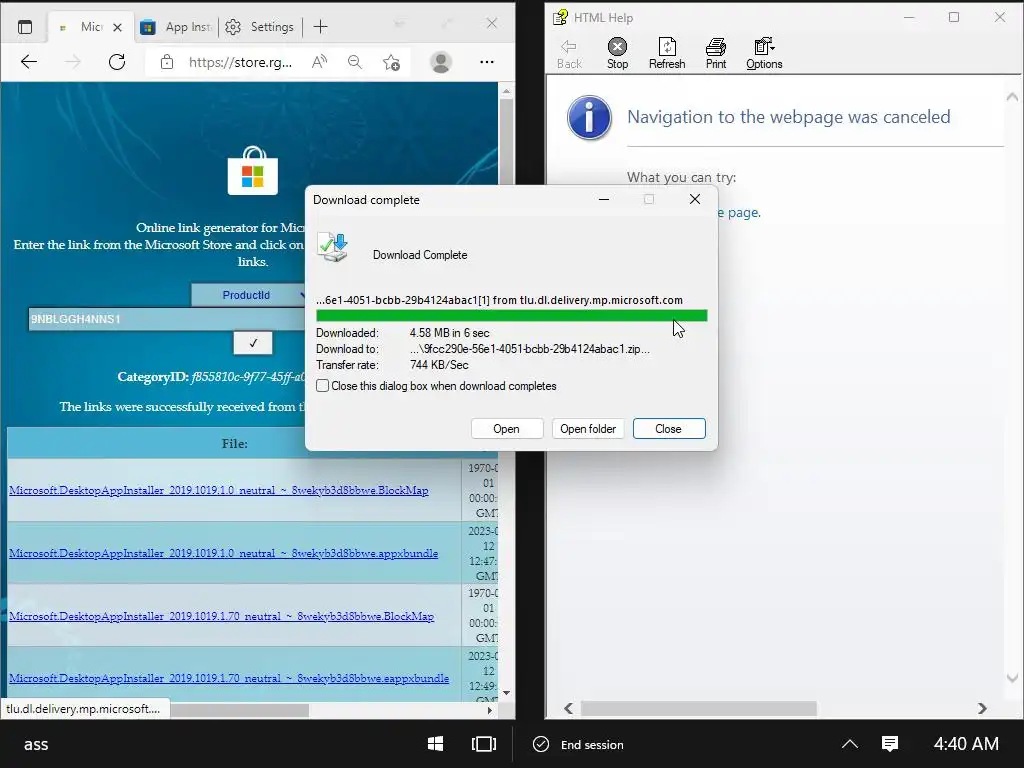This screenshot has height=768, width=1024.
Task: Switch to Settings tab
Action: (x=260, y=27)
